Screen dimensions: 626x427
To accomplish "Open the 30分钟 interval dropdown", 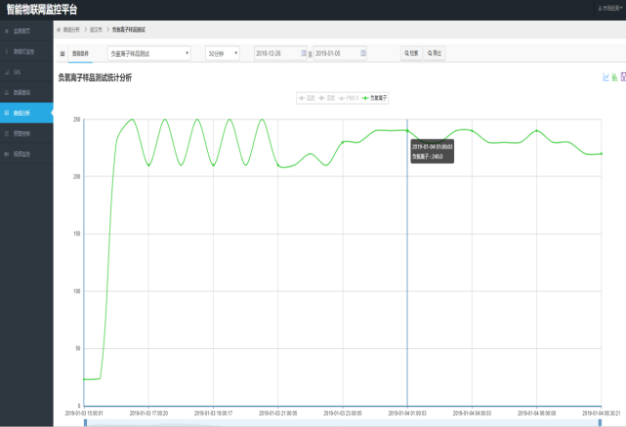I will (x=222, y=53).
